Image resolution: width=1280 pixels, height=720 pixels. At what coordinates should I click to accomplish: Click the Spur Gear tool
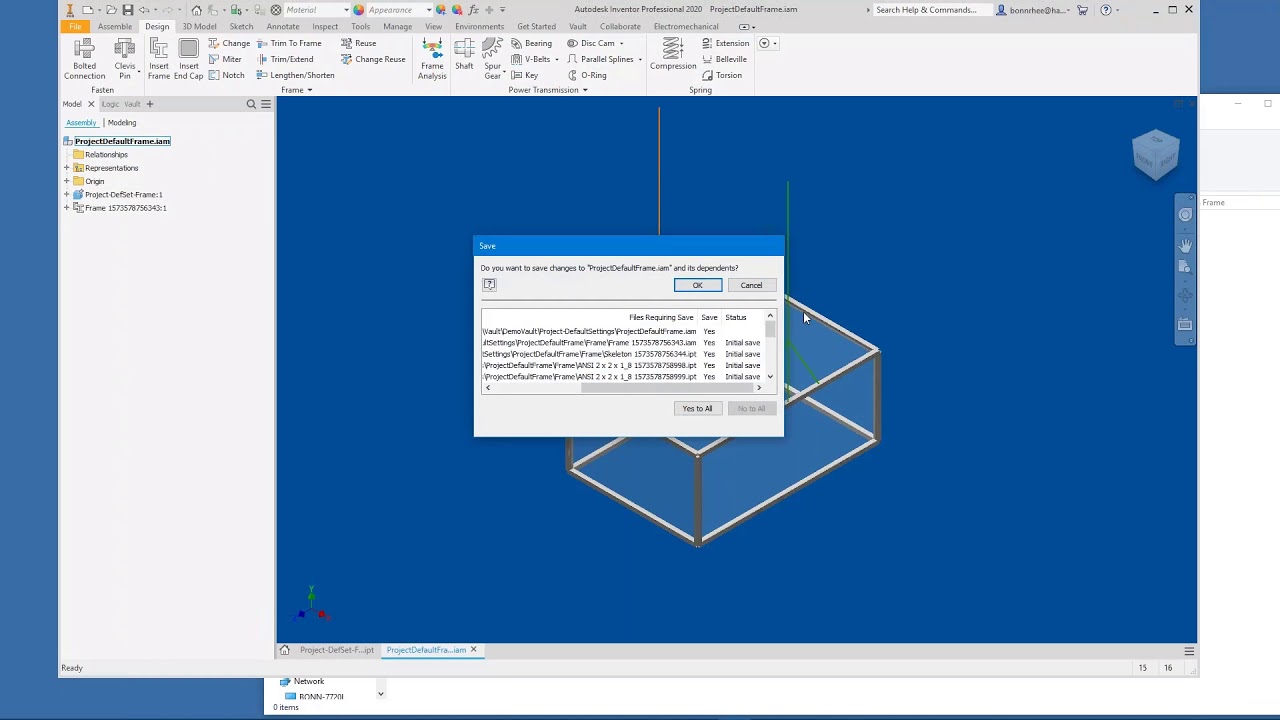(492, 59)
